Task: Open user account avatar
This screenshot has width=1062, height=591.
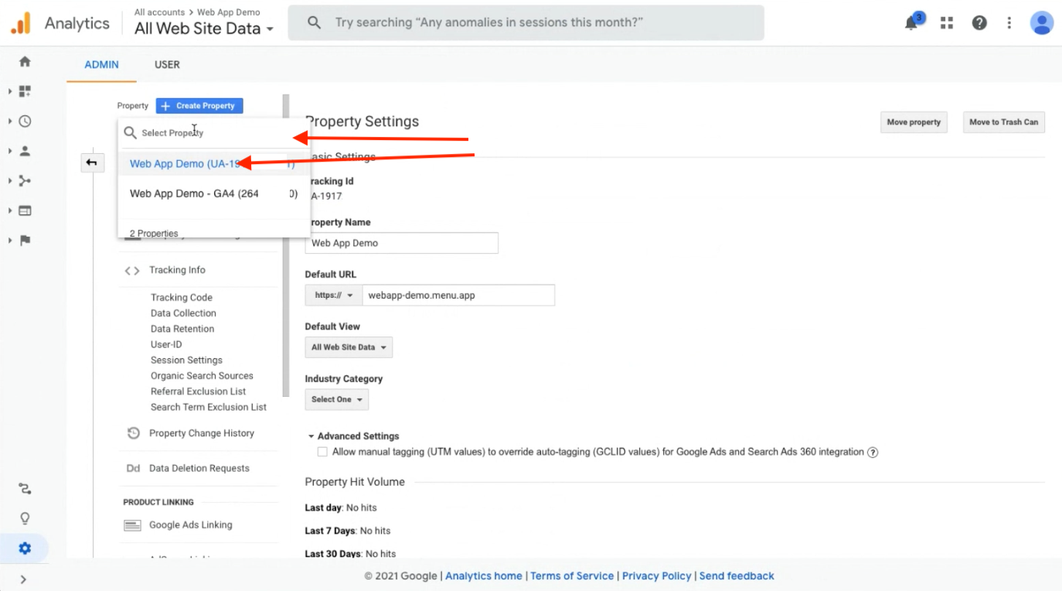Action: [x=1041, y=23]
